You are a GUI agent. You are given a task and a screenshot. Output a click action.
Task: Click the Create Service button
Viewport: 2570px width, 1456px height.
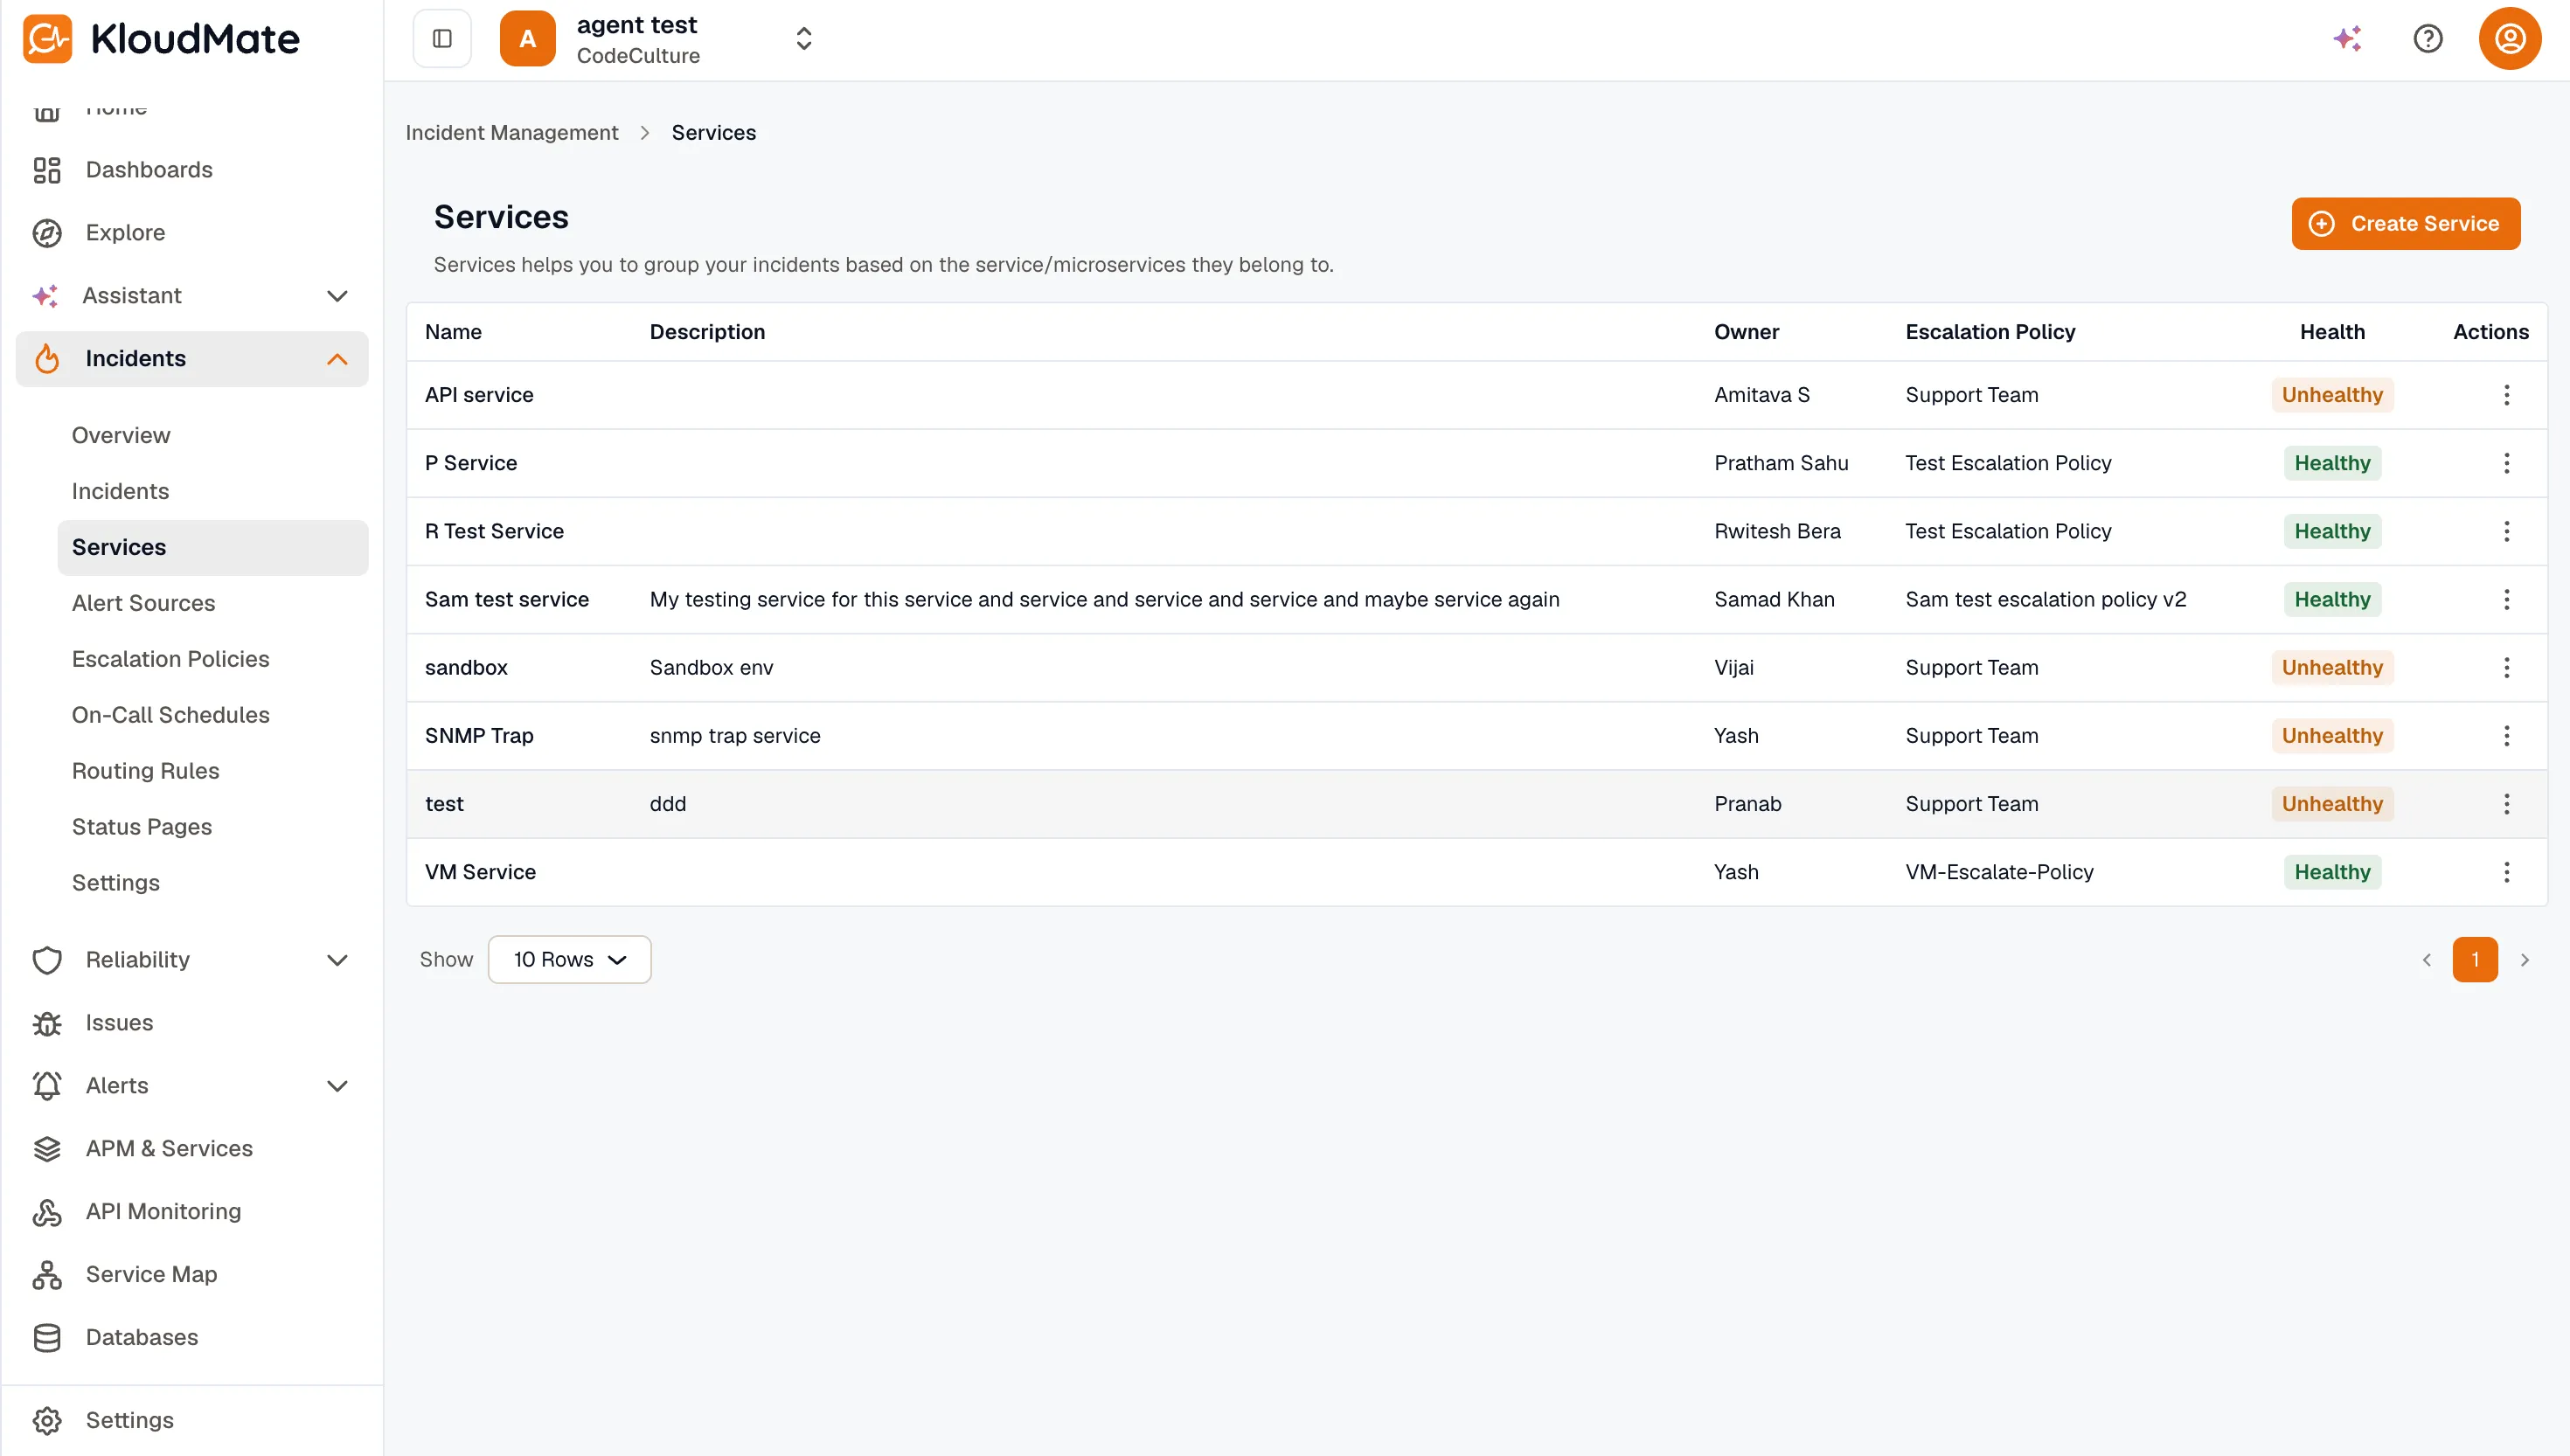point(2405,224)
